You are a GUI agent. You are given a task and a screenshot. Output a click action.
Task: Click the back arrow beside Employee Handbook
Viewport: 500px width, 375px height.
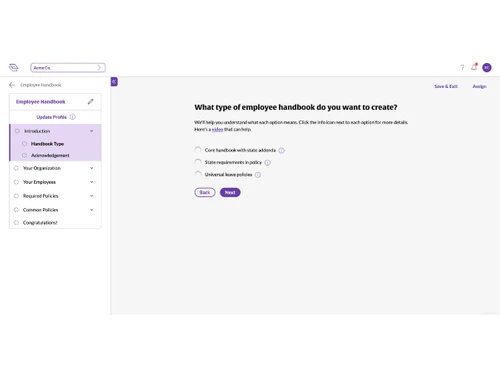tap(12, 85)
